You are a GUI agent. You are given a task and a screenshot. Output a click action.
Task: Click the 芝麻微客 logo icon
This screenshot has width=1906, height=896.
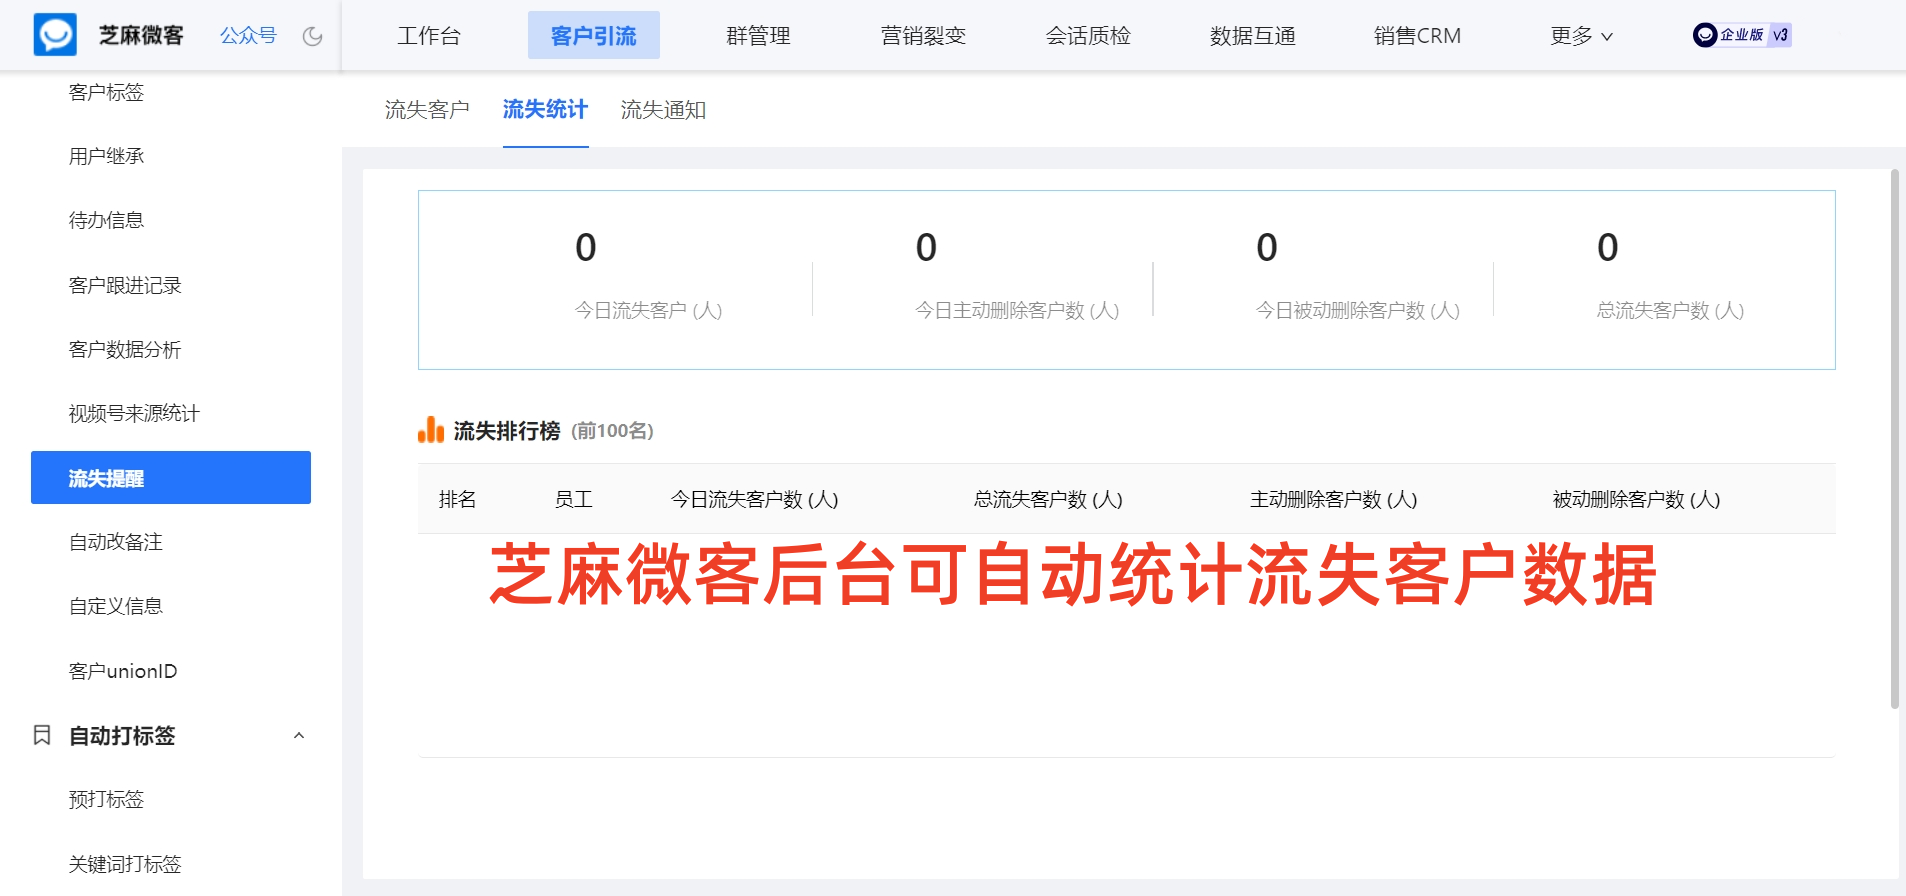pyautogui.click(x=55, y=35)
